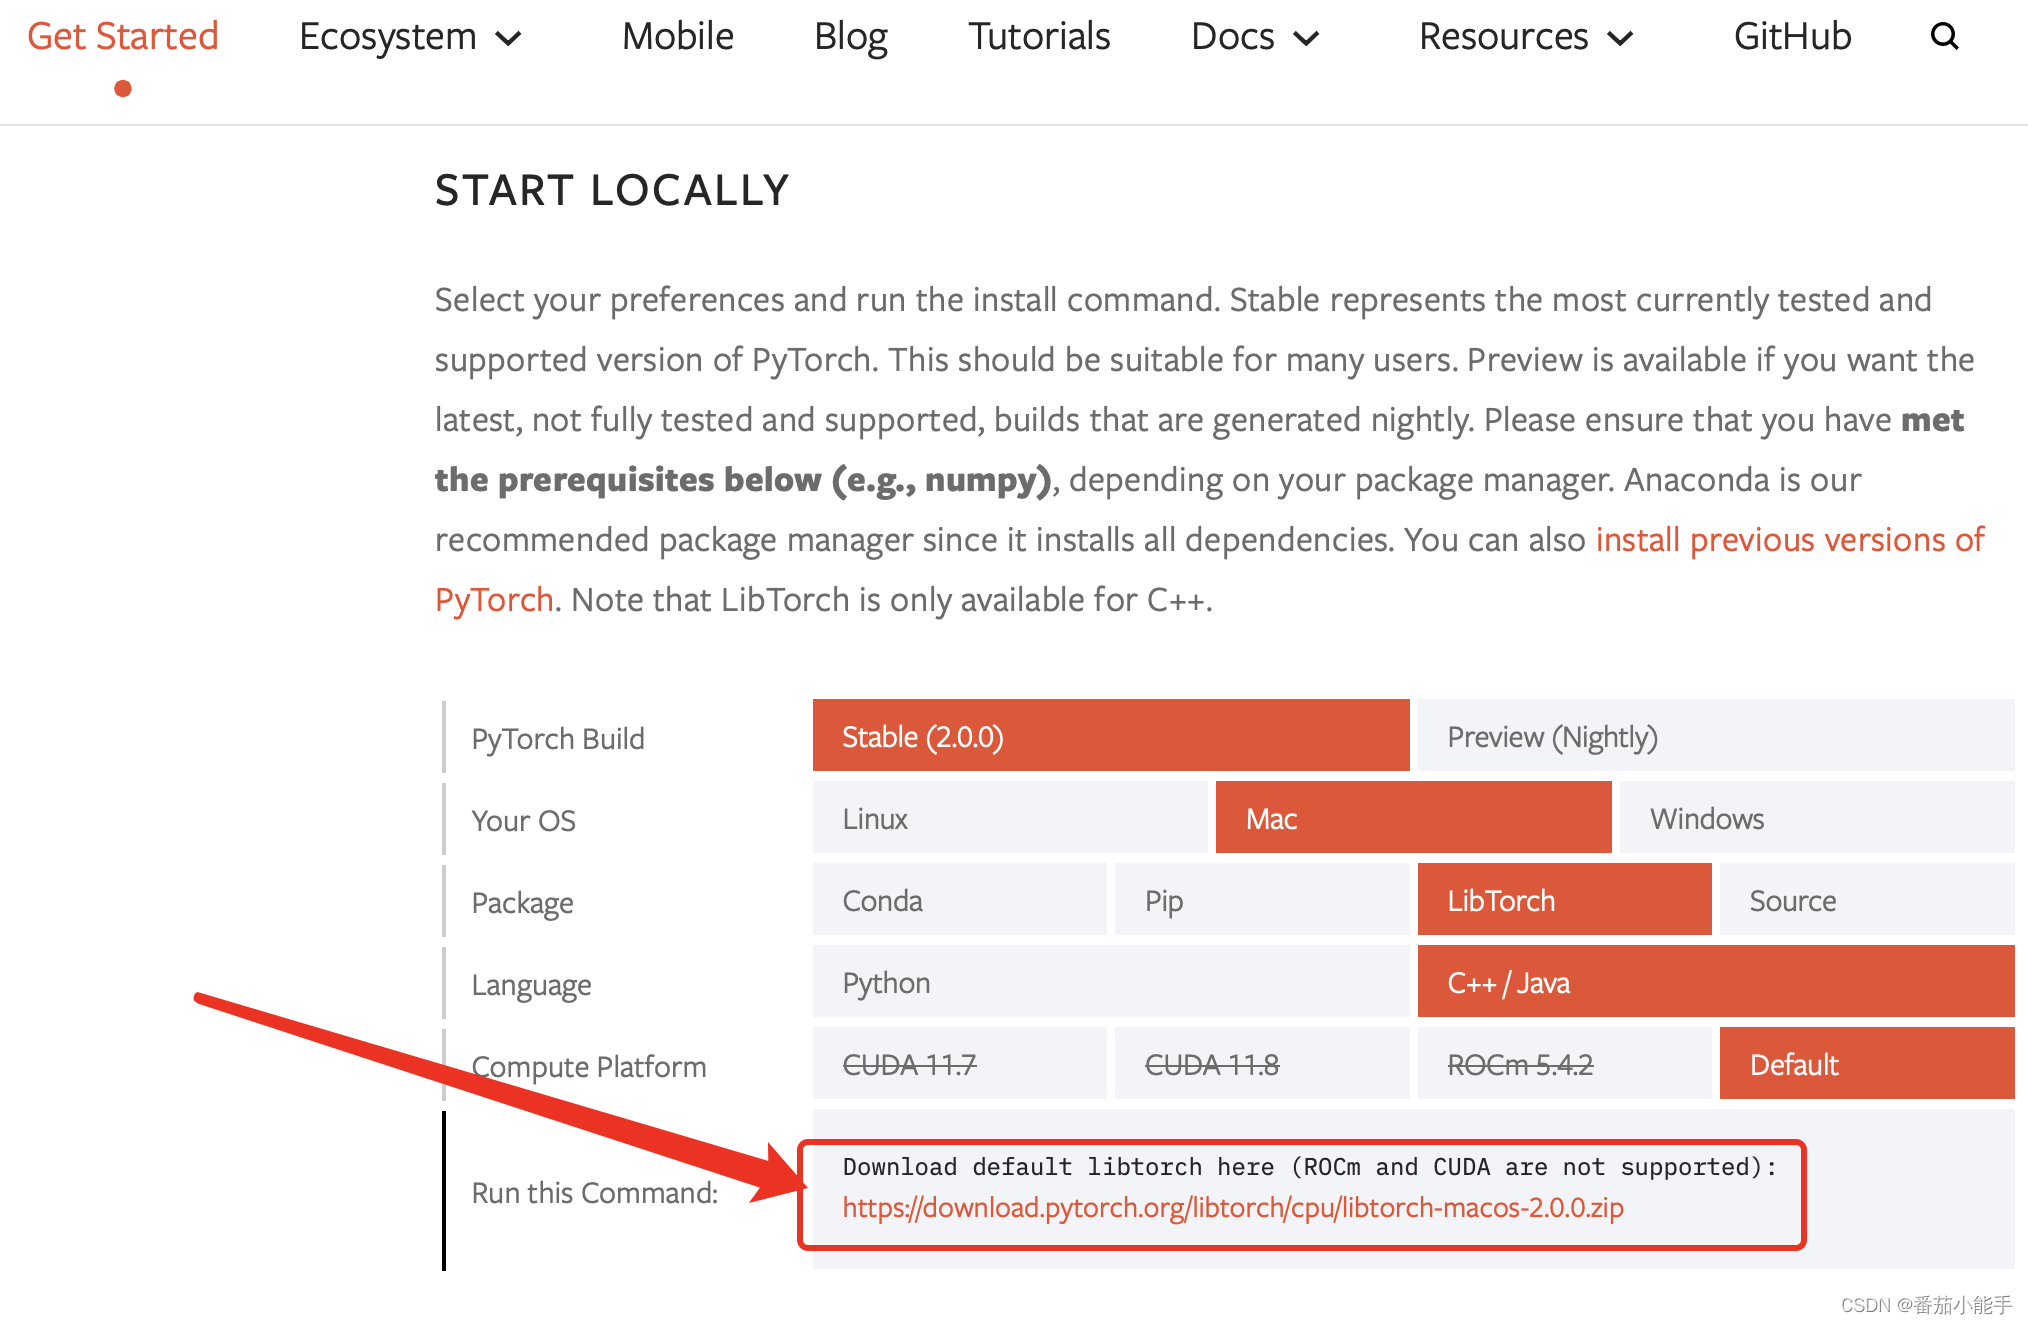Select ROCm 5.4.2 compute platform
Screen dimensions: 2028x1324
click(x=1565, y=1064)
